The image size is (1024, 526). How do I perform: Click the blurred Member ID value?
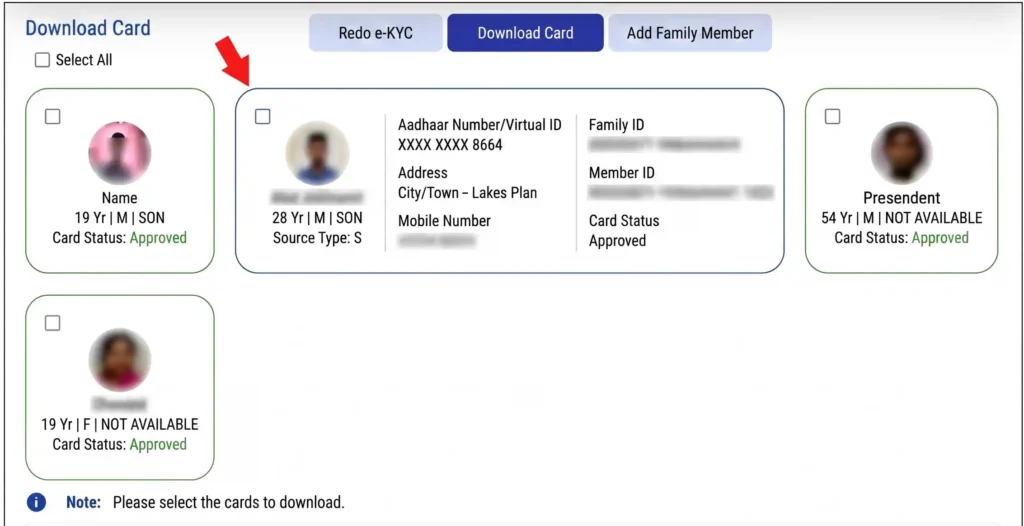[680, 193]
